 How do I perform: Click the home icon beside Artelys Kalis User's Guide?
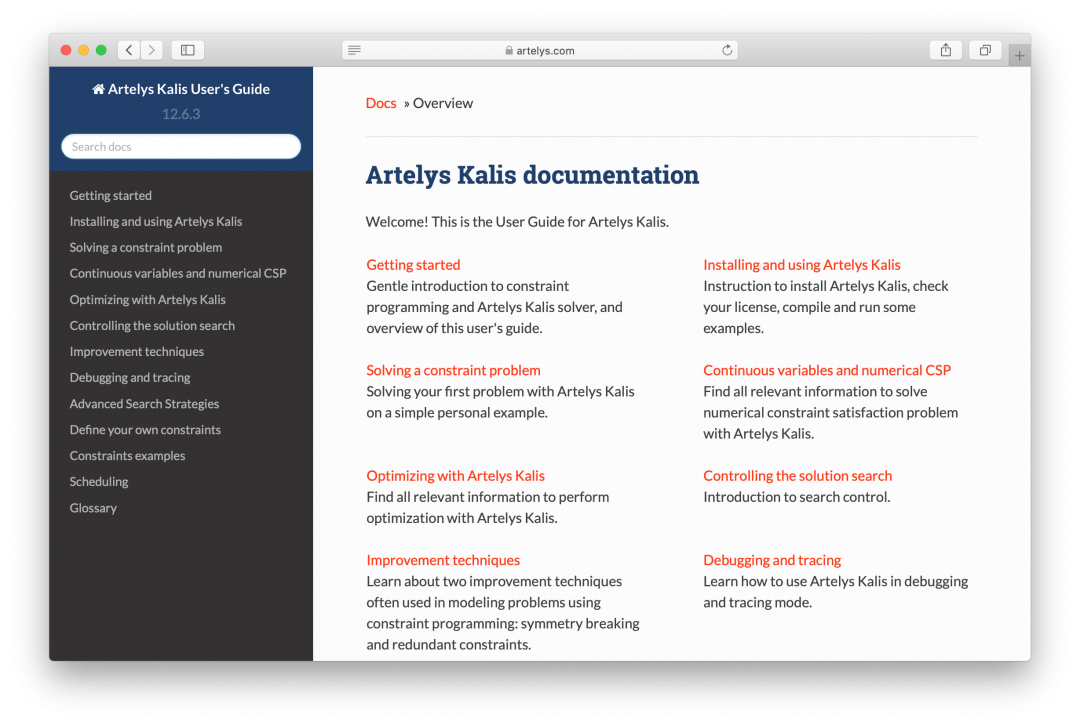pos(98,89)
